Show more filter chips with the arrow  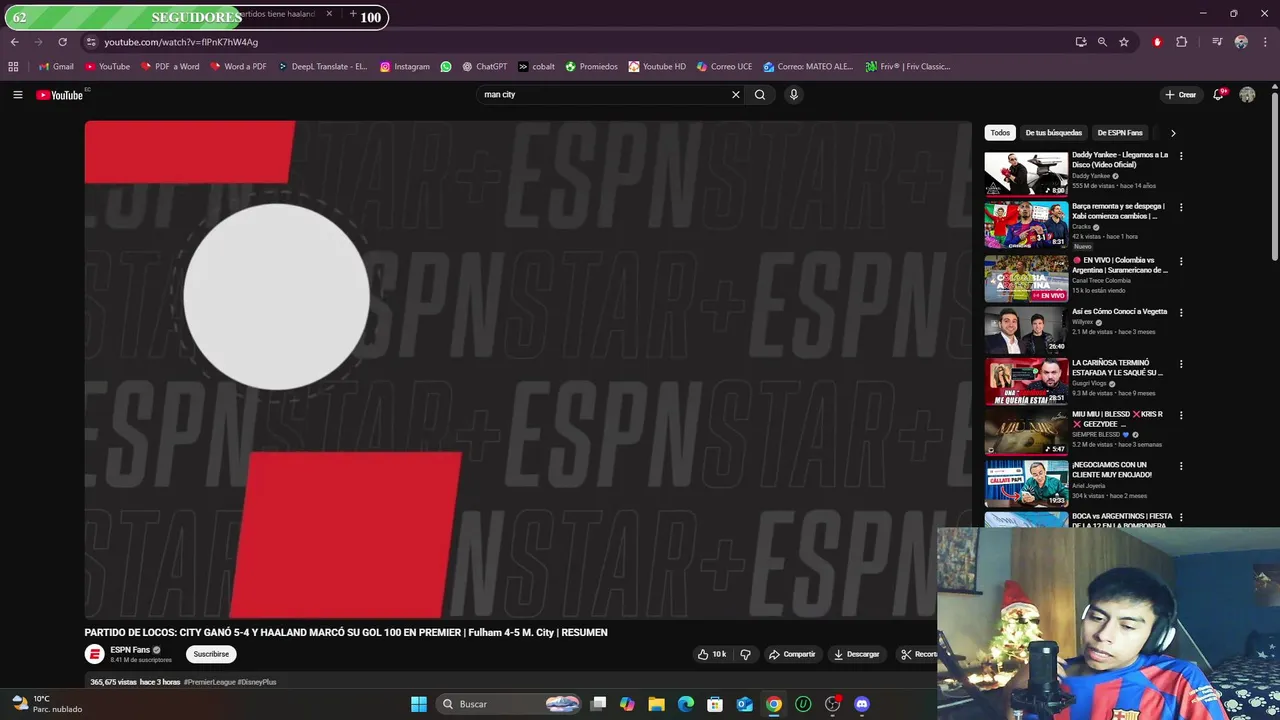(x=1173, y=133)
